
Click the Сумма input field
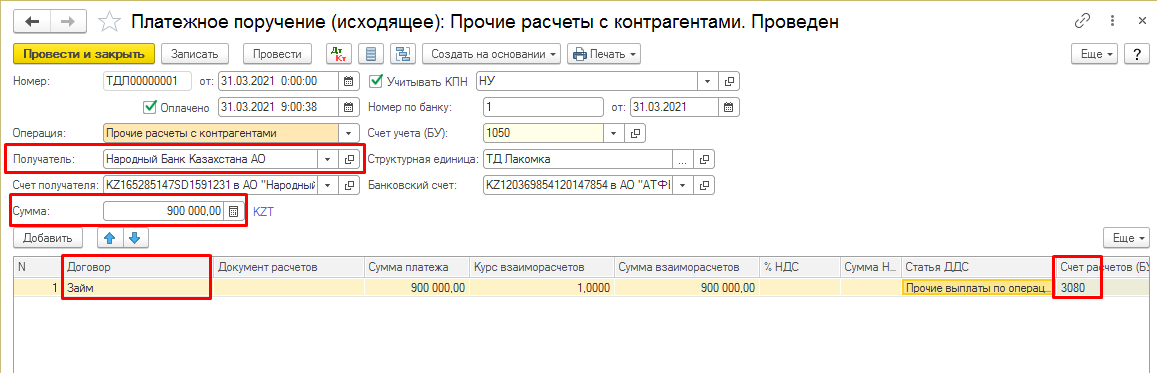pos(163,212)
